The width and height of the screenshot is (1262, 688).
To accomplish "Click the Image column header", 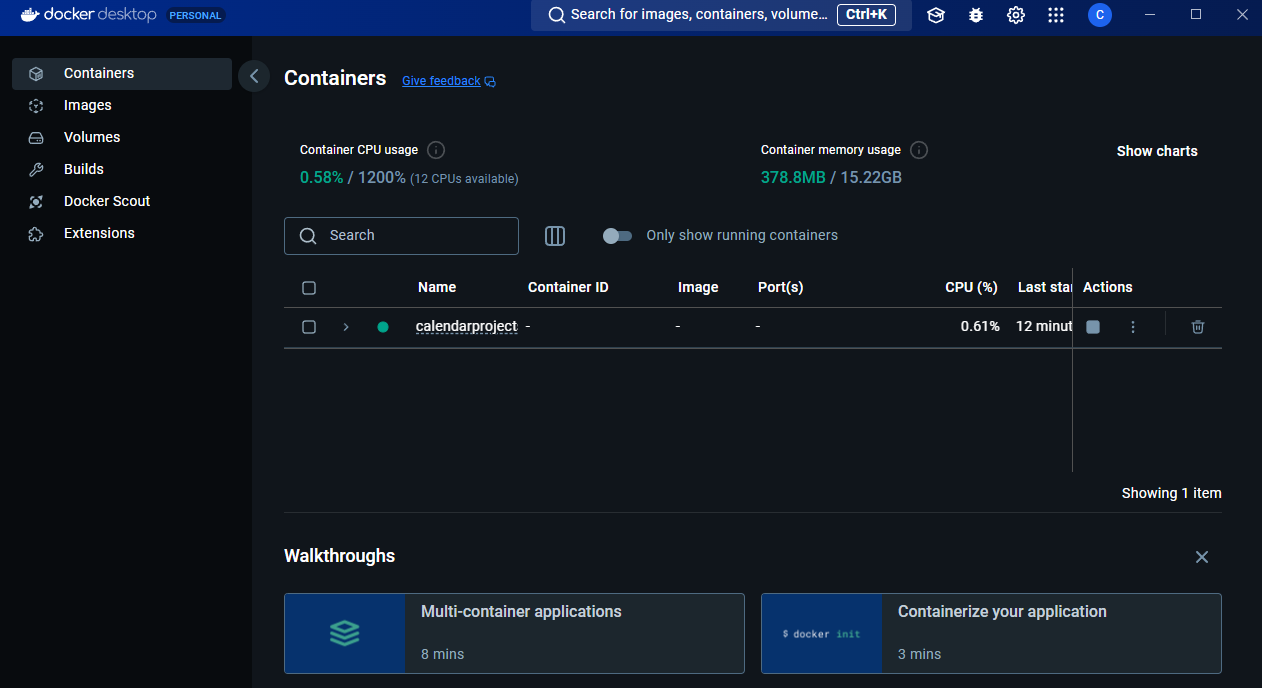I will click(698, 287).
